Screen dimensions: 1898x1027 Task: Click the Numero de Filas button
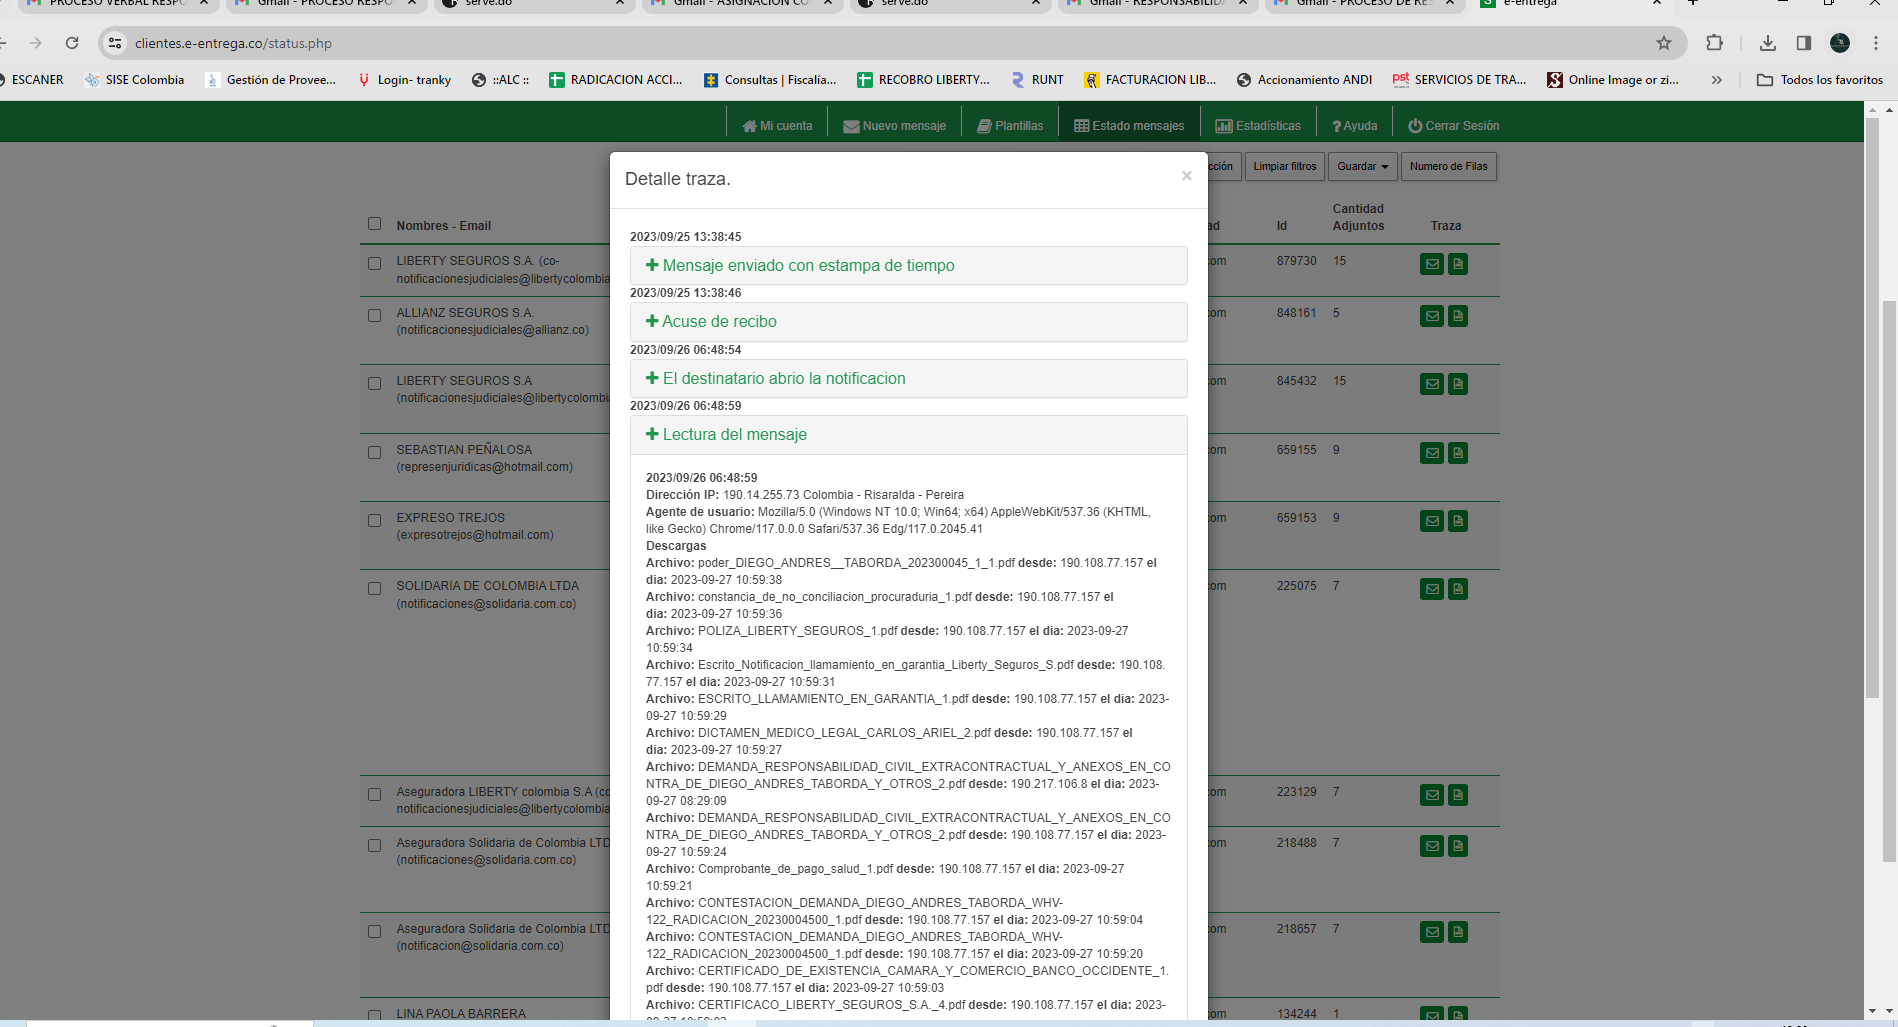click(x=1448, y=166)
